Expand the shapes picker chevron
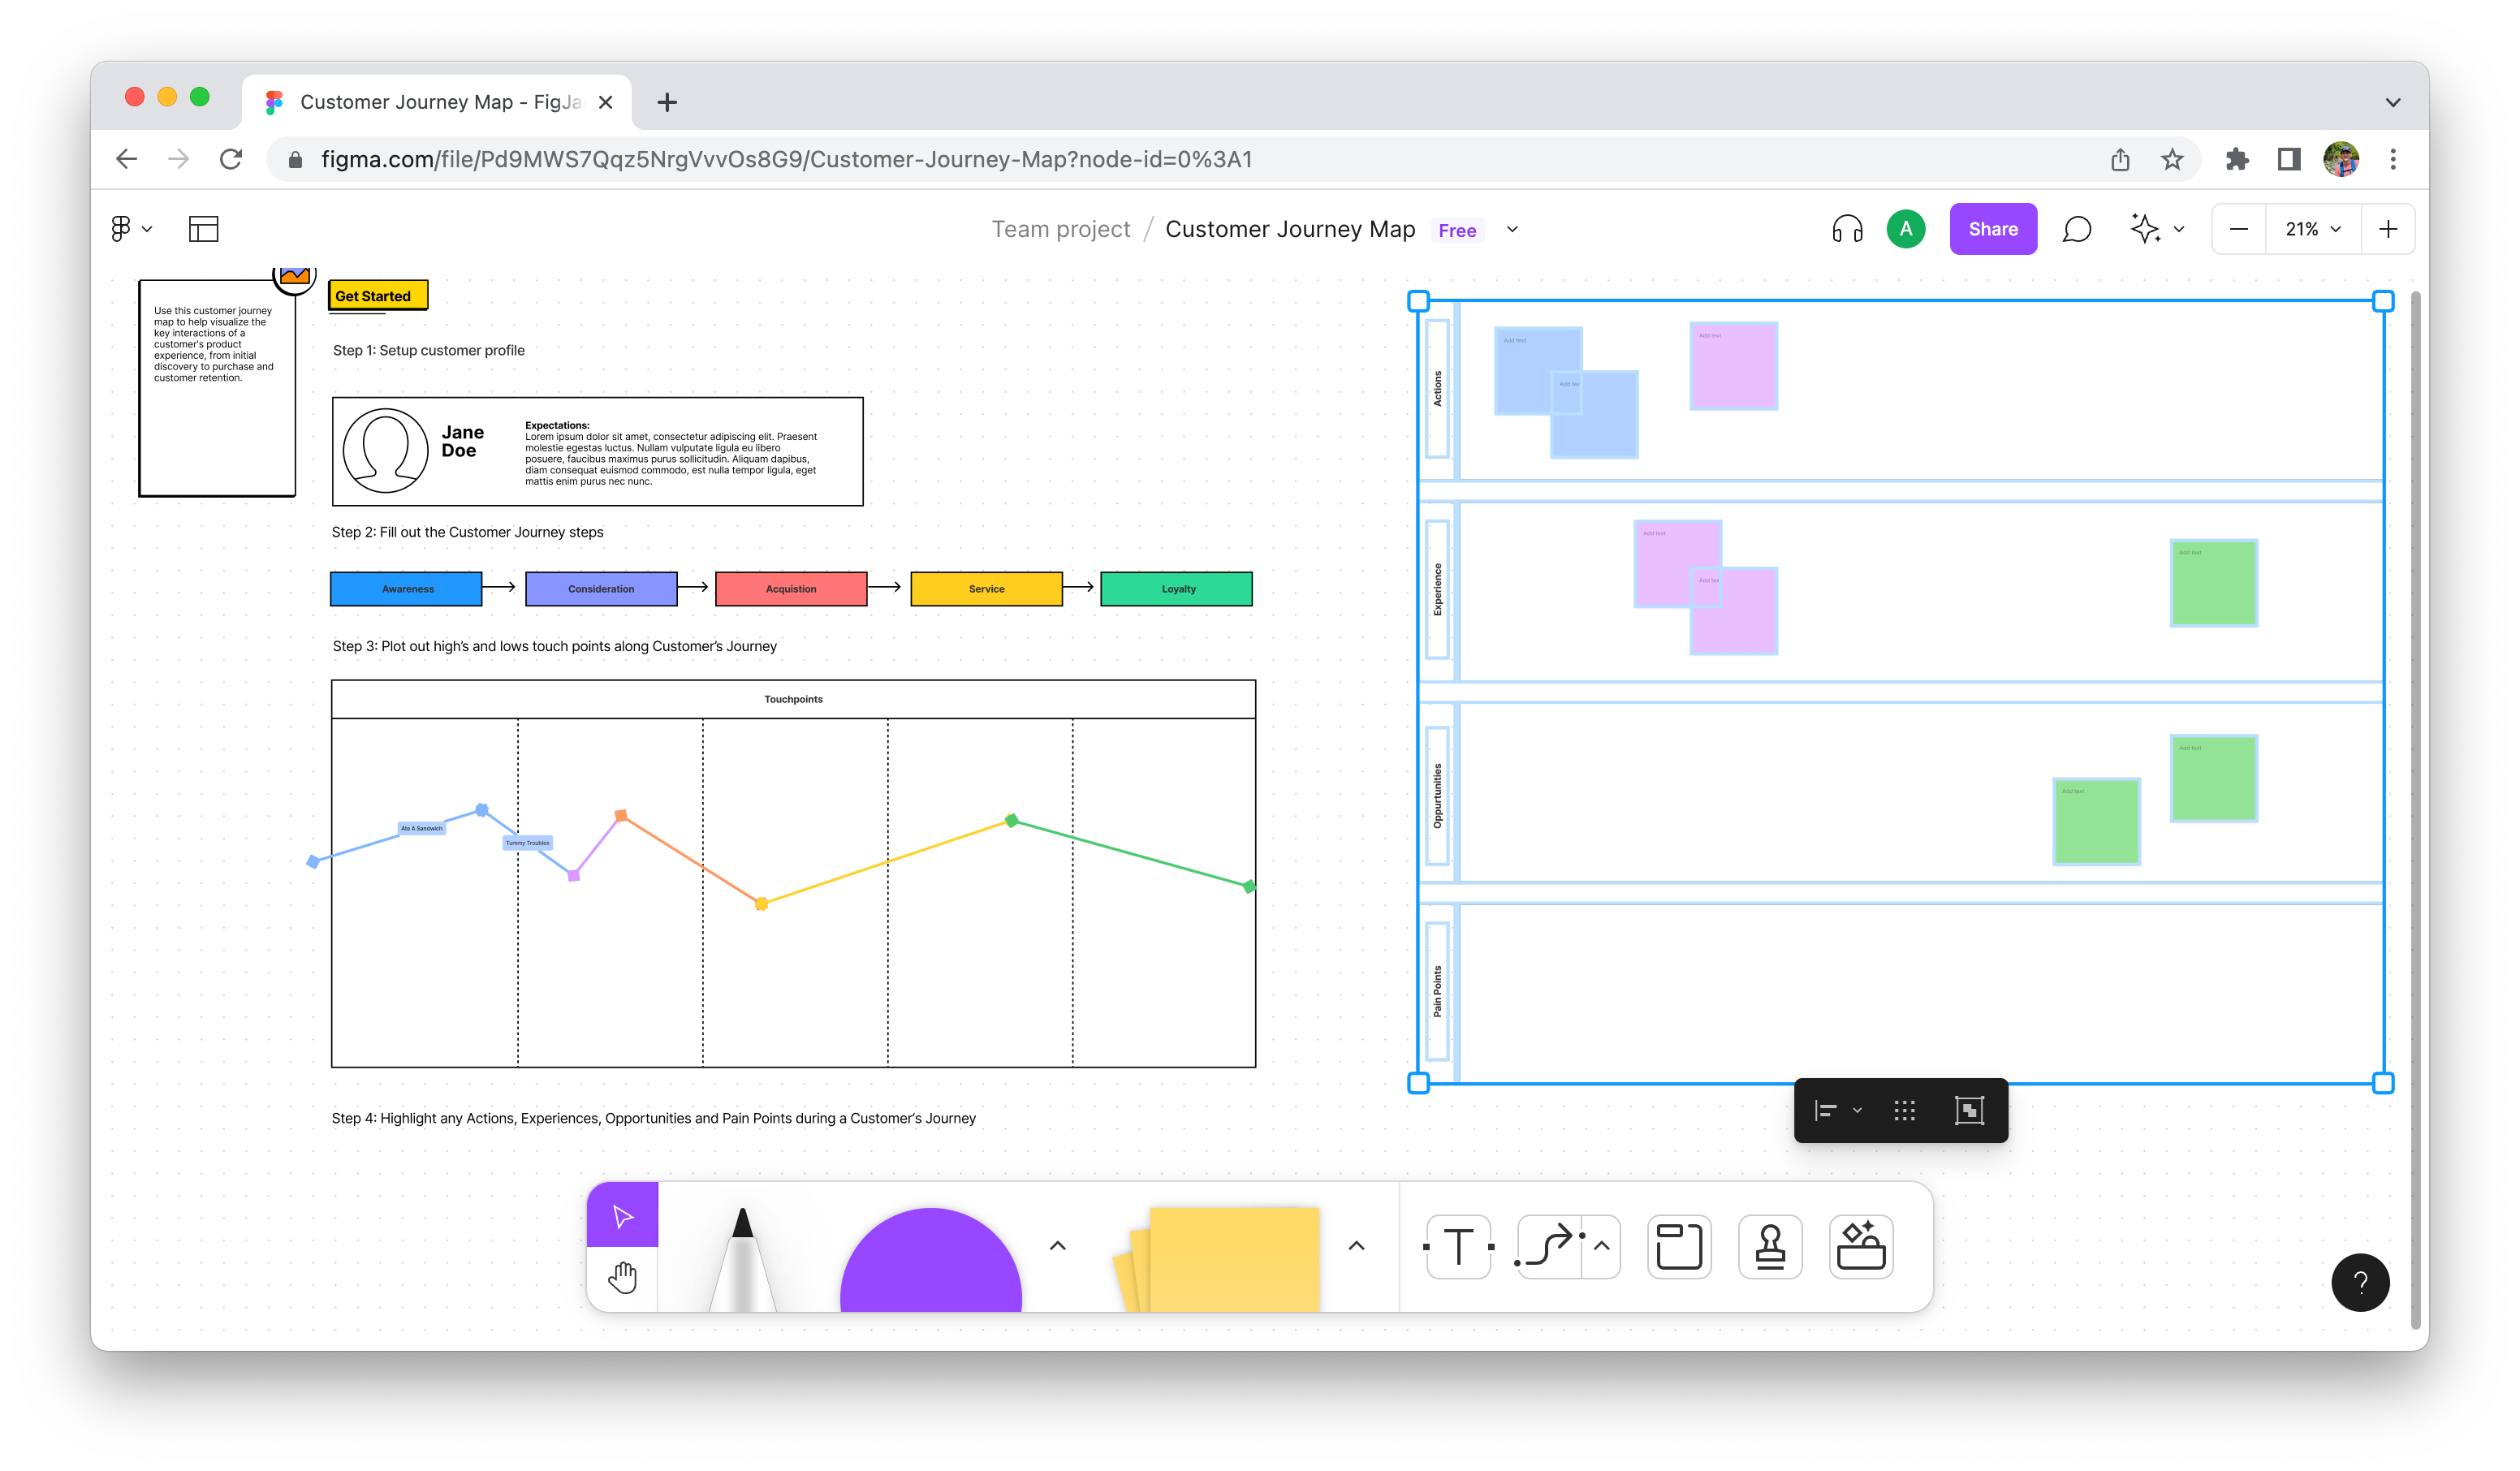The image size is (2520, 1471). click(x=1057, y=1246)
